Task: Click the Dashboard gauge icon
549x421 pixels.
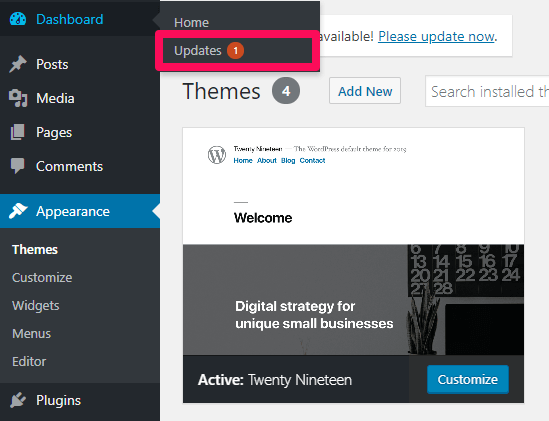Action: coord(18,19)
